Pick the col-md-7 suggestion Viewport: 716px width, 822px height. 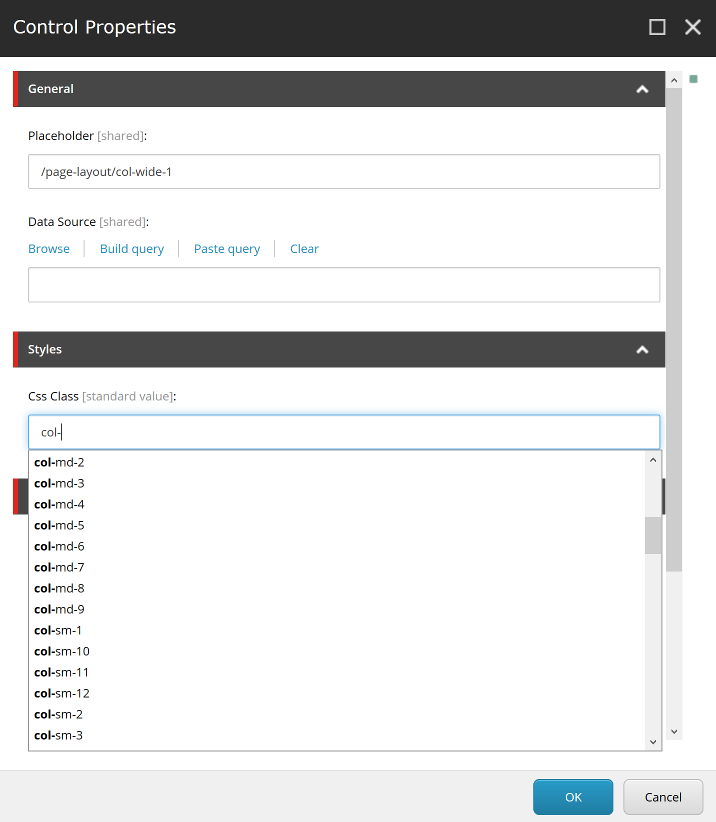pyautogui.click(x=337, y=567)
